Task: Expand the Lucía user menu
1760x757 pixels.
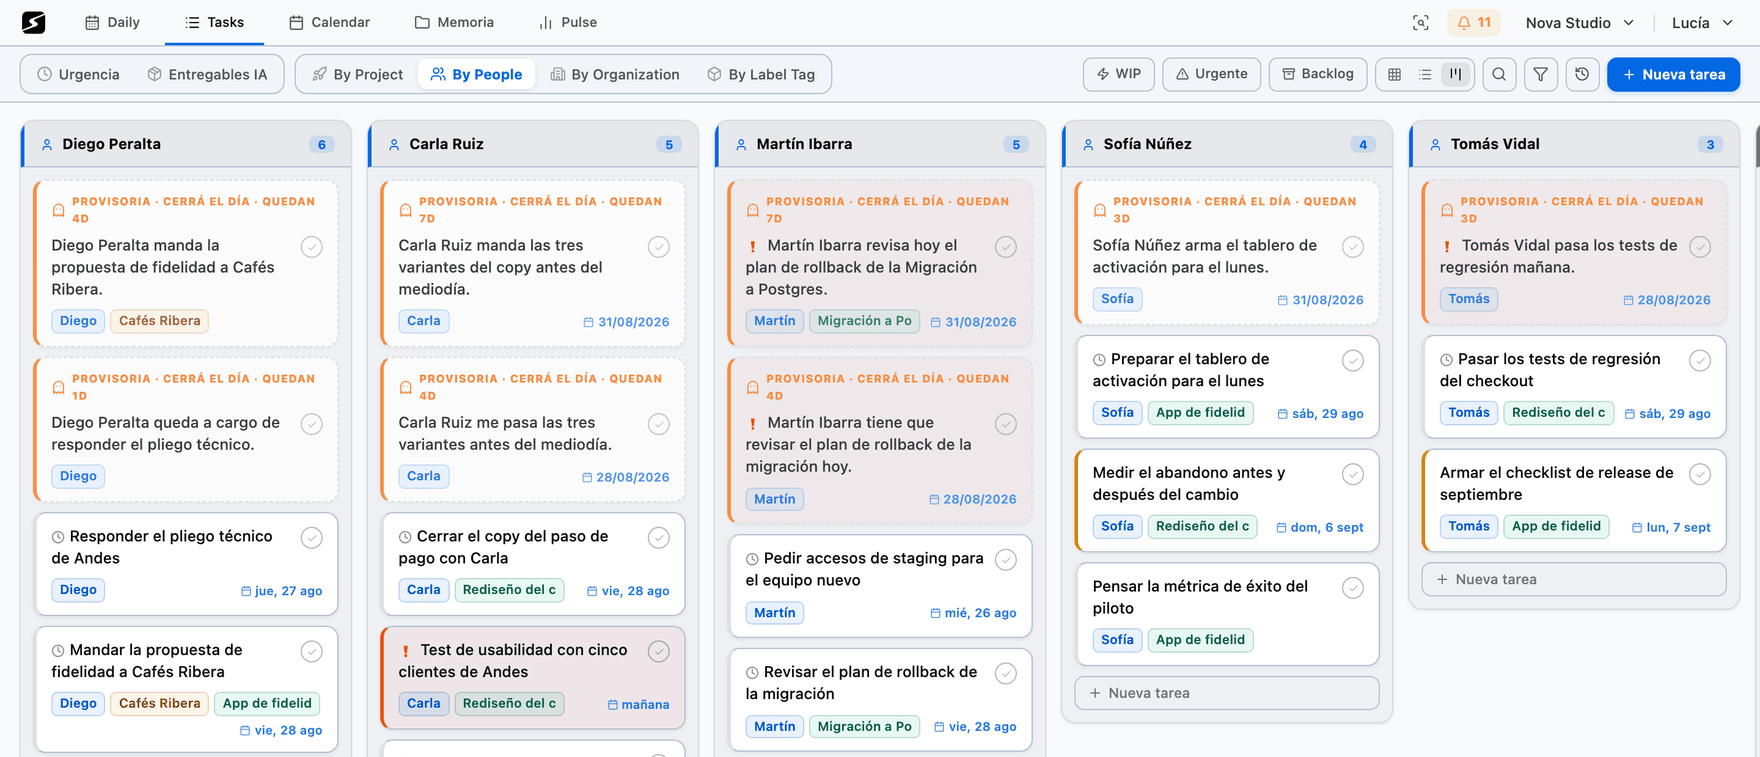Action: point(1702,22)
